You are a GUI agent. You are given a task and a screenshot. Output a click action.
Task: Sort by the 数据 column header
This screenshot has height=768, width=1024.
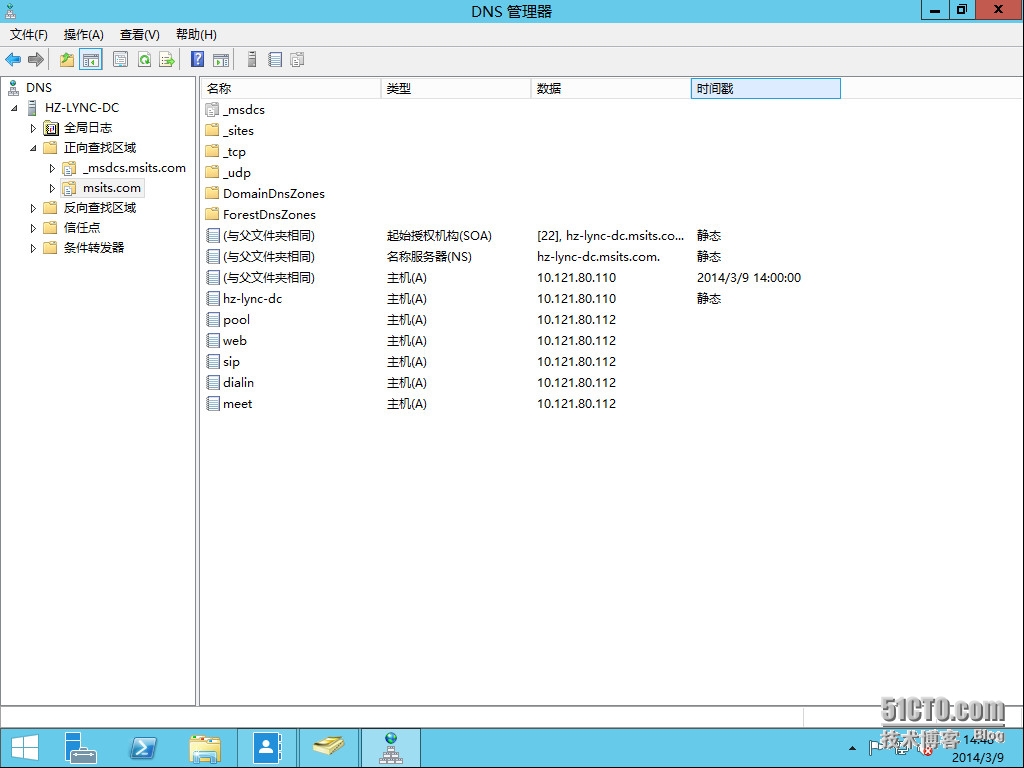611,89
